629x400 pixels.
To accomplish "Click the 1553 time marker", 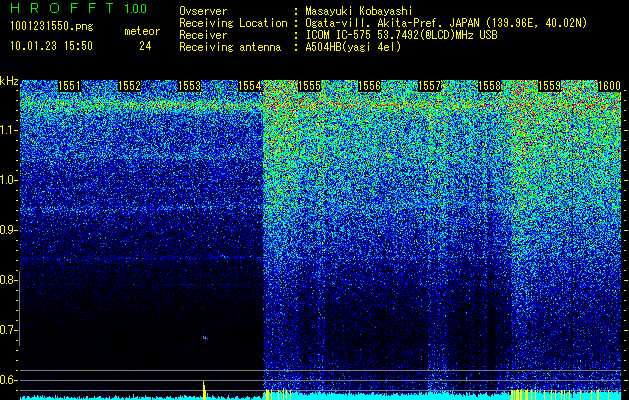I will coord(189,86).
